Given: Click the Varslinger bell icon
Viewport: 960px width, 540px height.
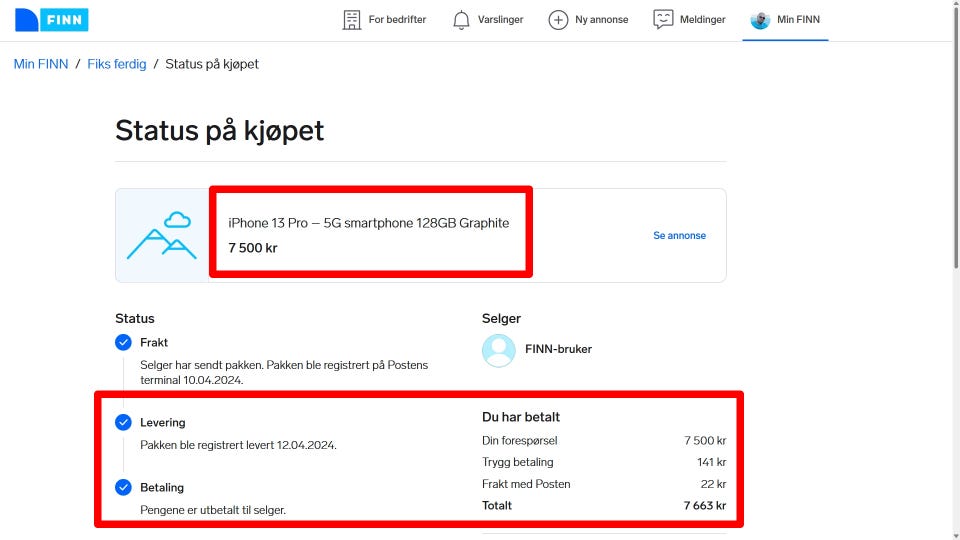Looking at the screenshot, I should click(461, 20).
